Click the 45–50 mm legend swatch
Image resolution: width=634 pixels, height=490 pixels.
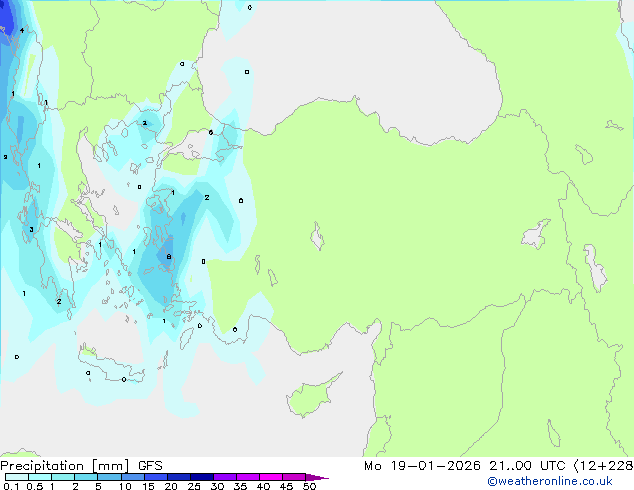click(x=294, y=477)
